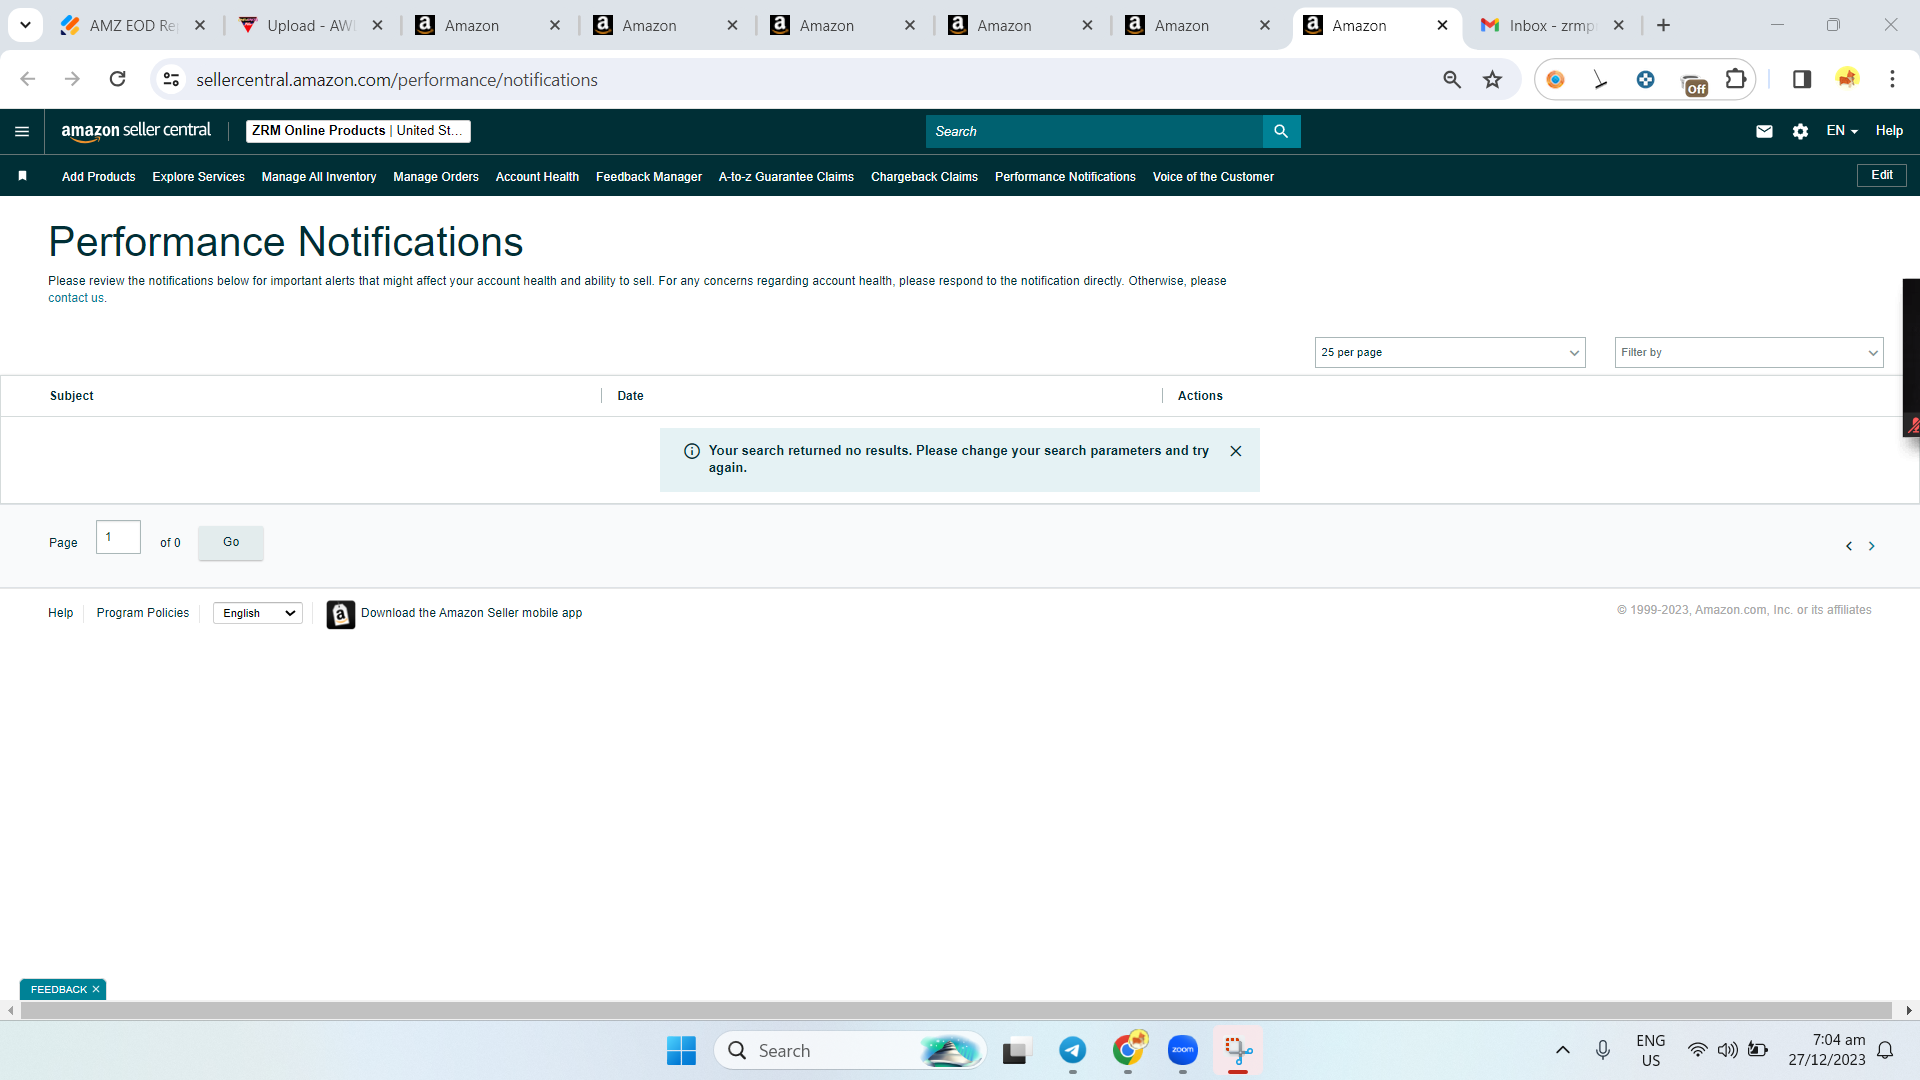Open the Filter by dropdown
1920x1080 pixels.
pyautogui.click(x=1749, y=352)
